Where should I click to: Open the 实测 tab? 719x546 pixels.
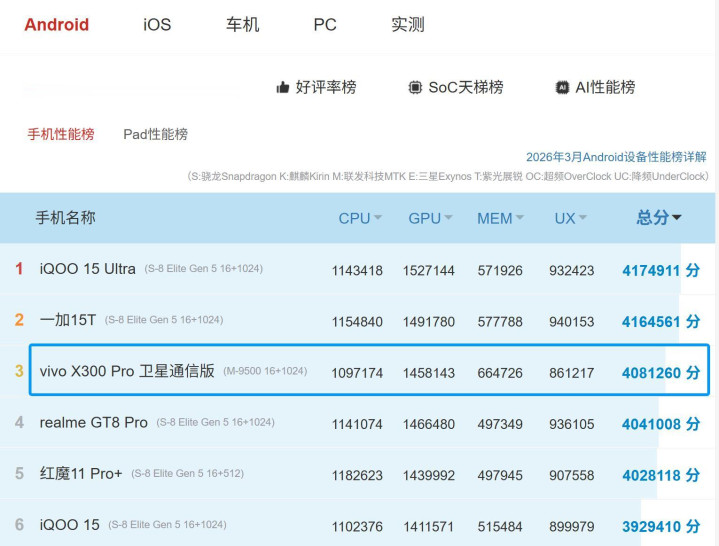coord(408,25)
